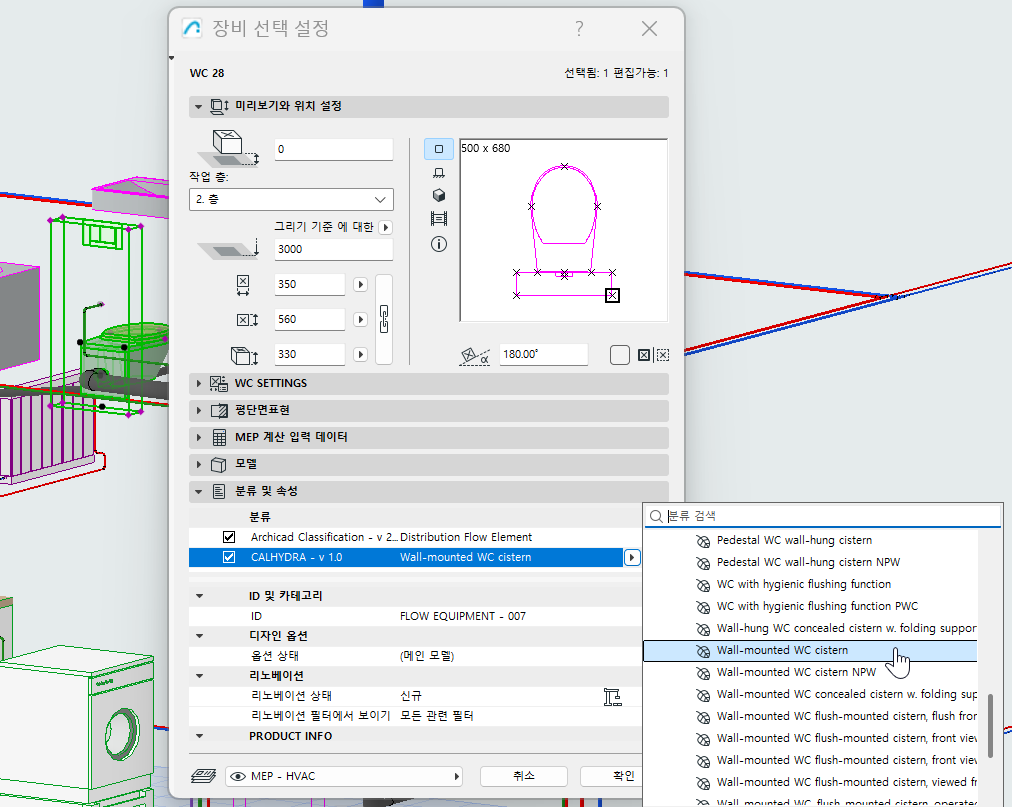Open the home story dropdown showing 2. 층

click(x=290, y=199)
